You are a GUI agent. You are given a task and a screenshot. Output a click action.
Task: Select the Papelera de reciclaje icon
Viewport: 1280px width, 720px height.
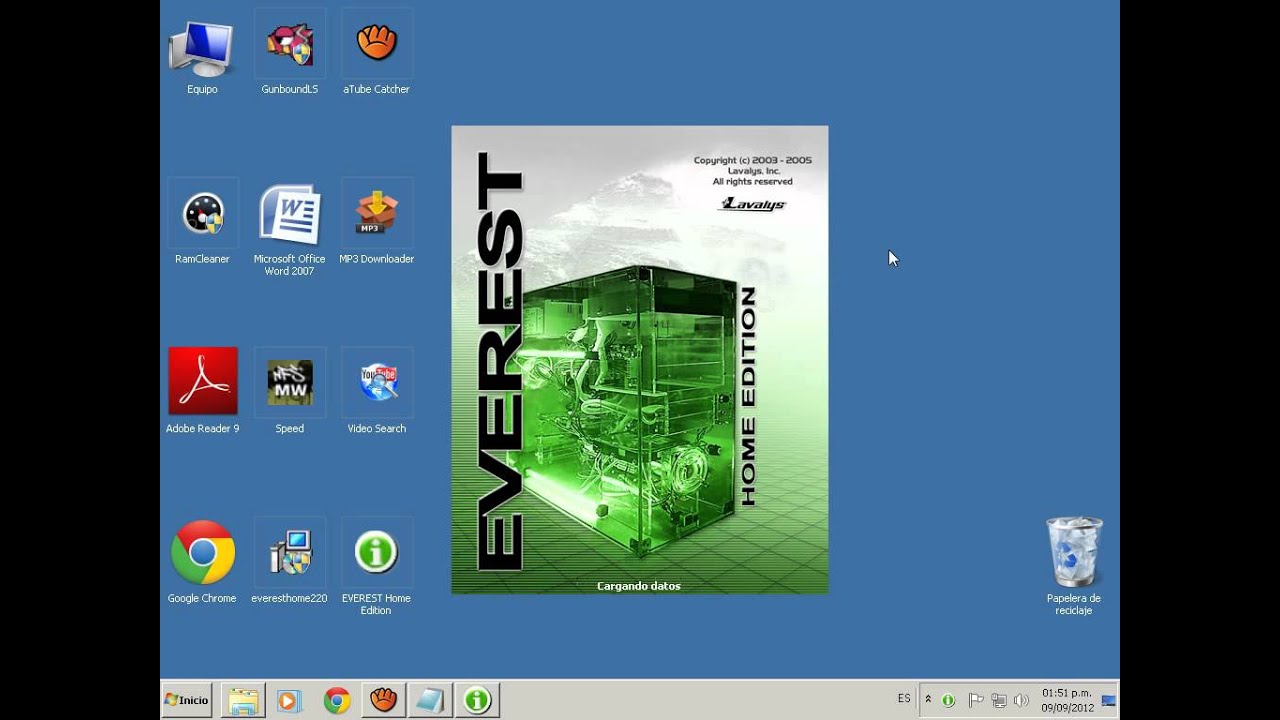click(1074, 567)
